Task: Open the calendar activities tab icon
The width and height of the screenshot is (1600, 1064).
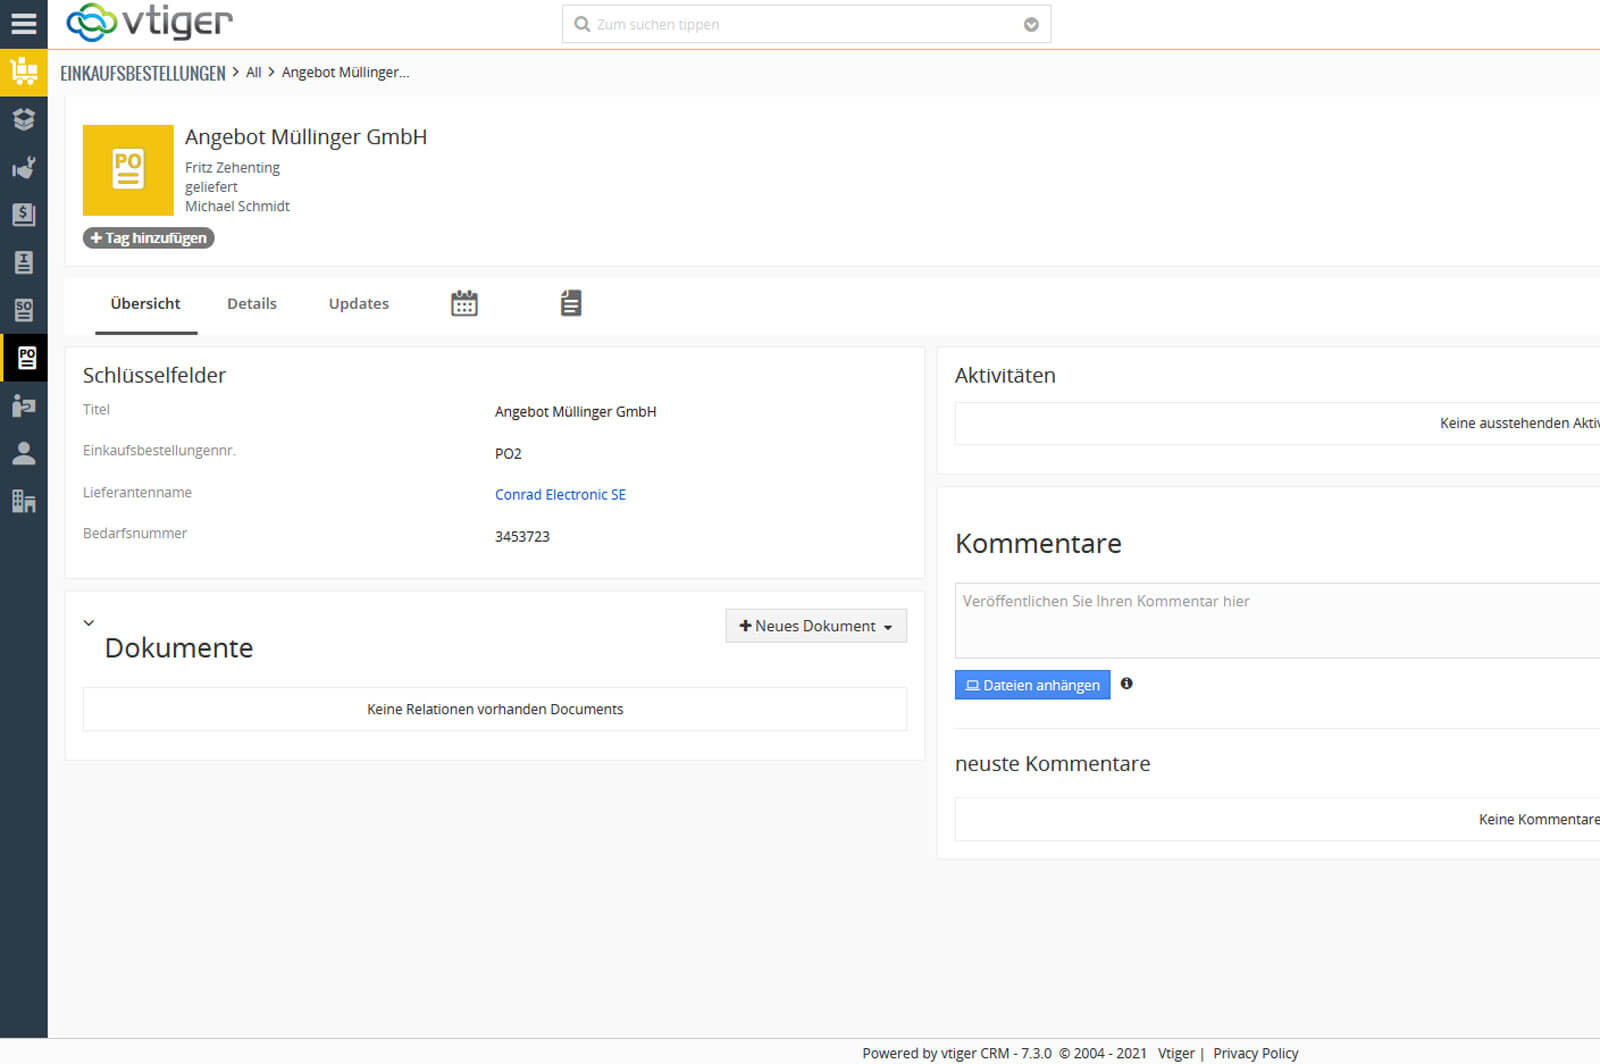Action: [464, 303]
